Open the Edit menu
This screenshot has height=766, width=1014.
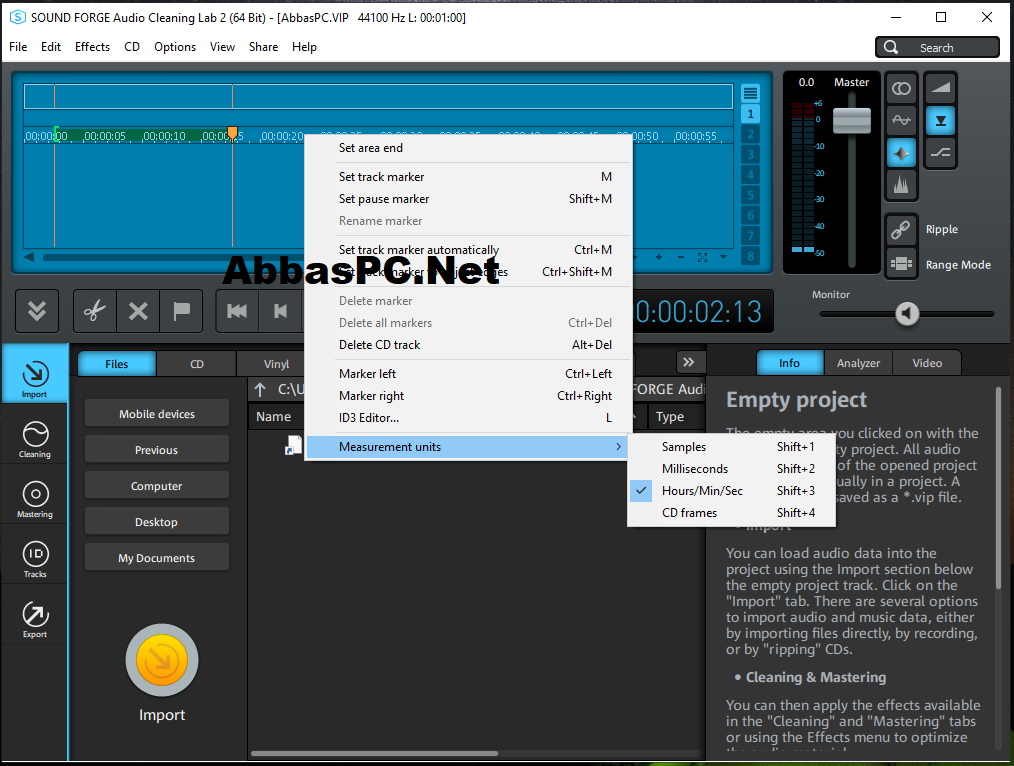tap(50, 47)
